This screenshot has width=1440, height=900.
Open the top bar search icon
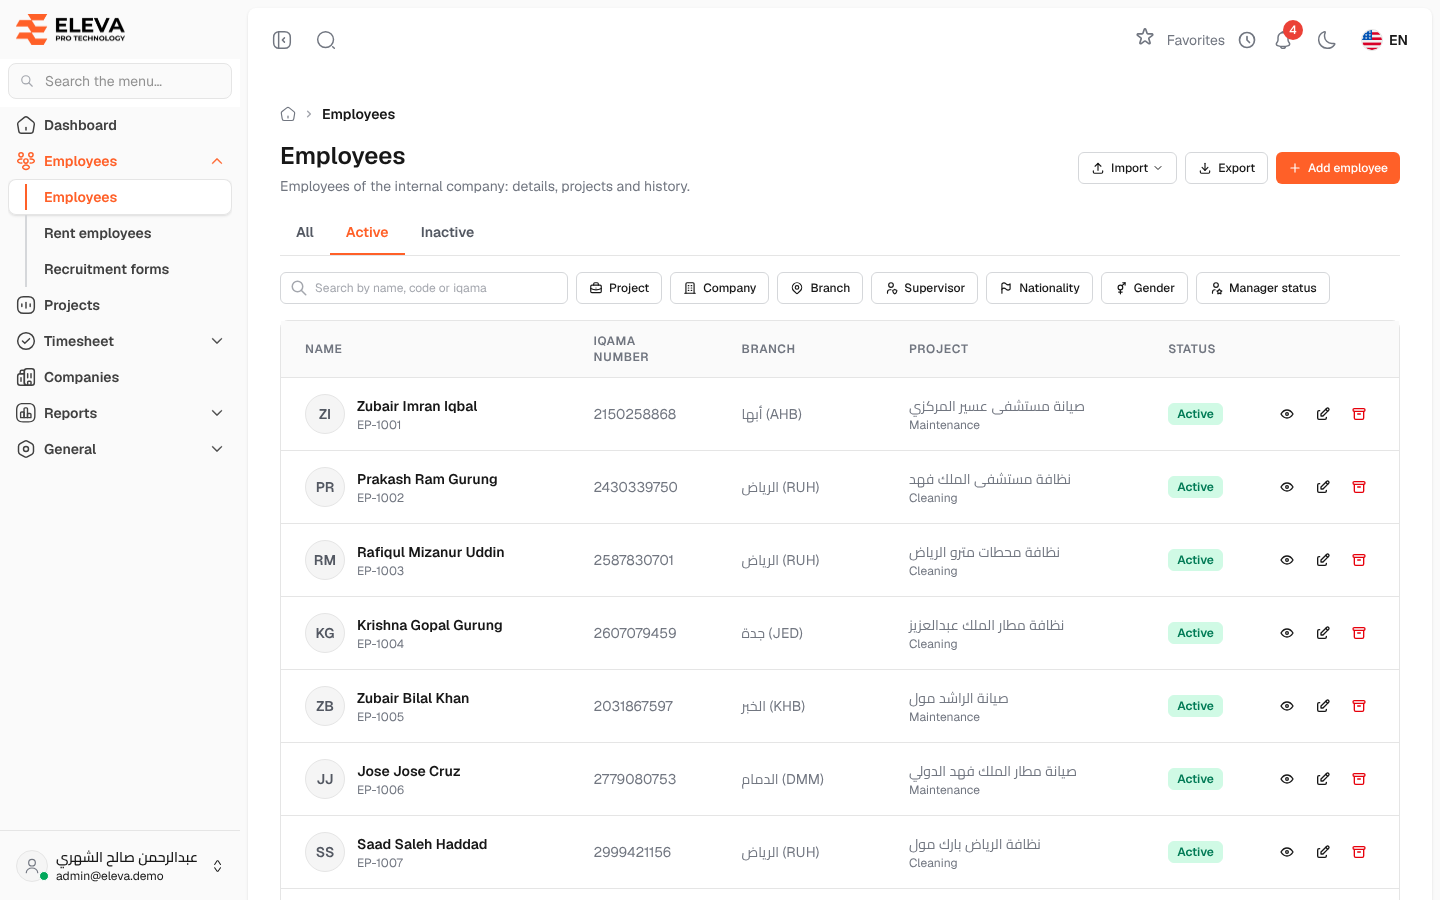coord(326,40)
